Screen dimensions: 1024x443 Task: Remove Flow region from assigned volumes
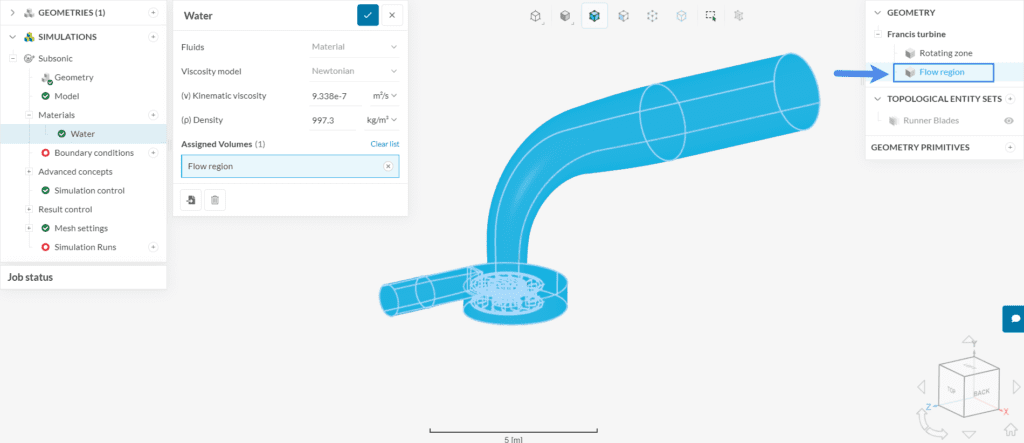pyautogui.click(x=388, y=167)
